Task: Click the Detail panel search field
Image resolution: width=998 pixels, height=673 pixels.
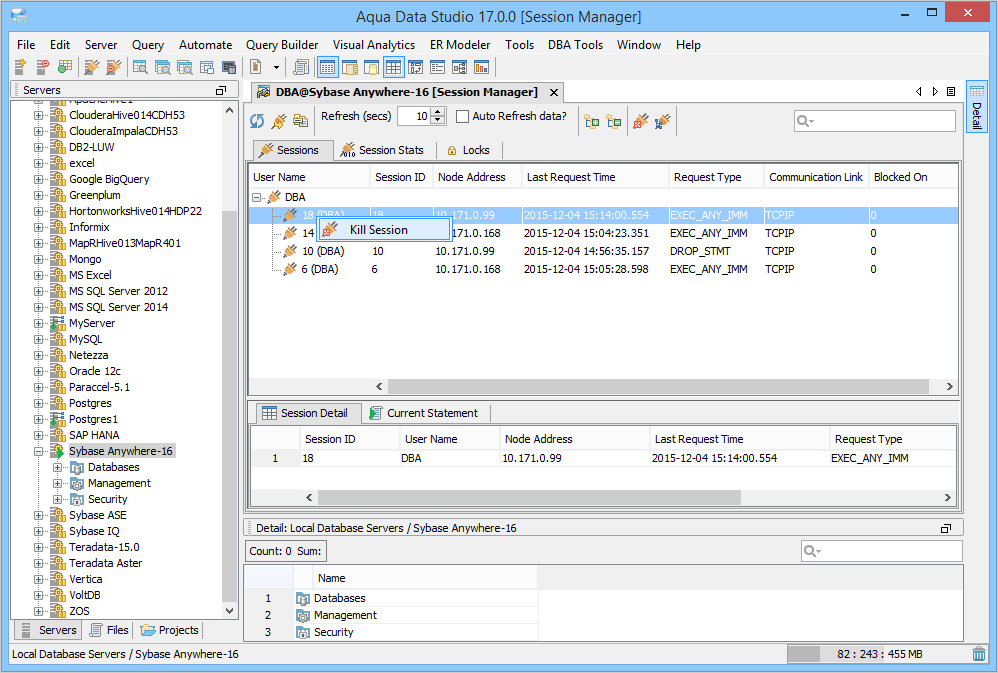Action: pyautogui.click(x=882, y=551)
